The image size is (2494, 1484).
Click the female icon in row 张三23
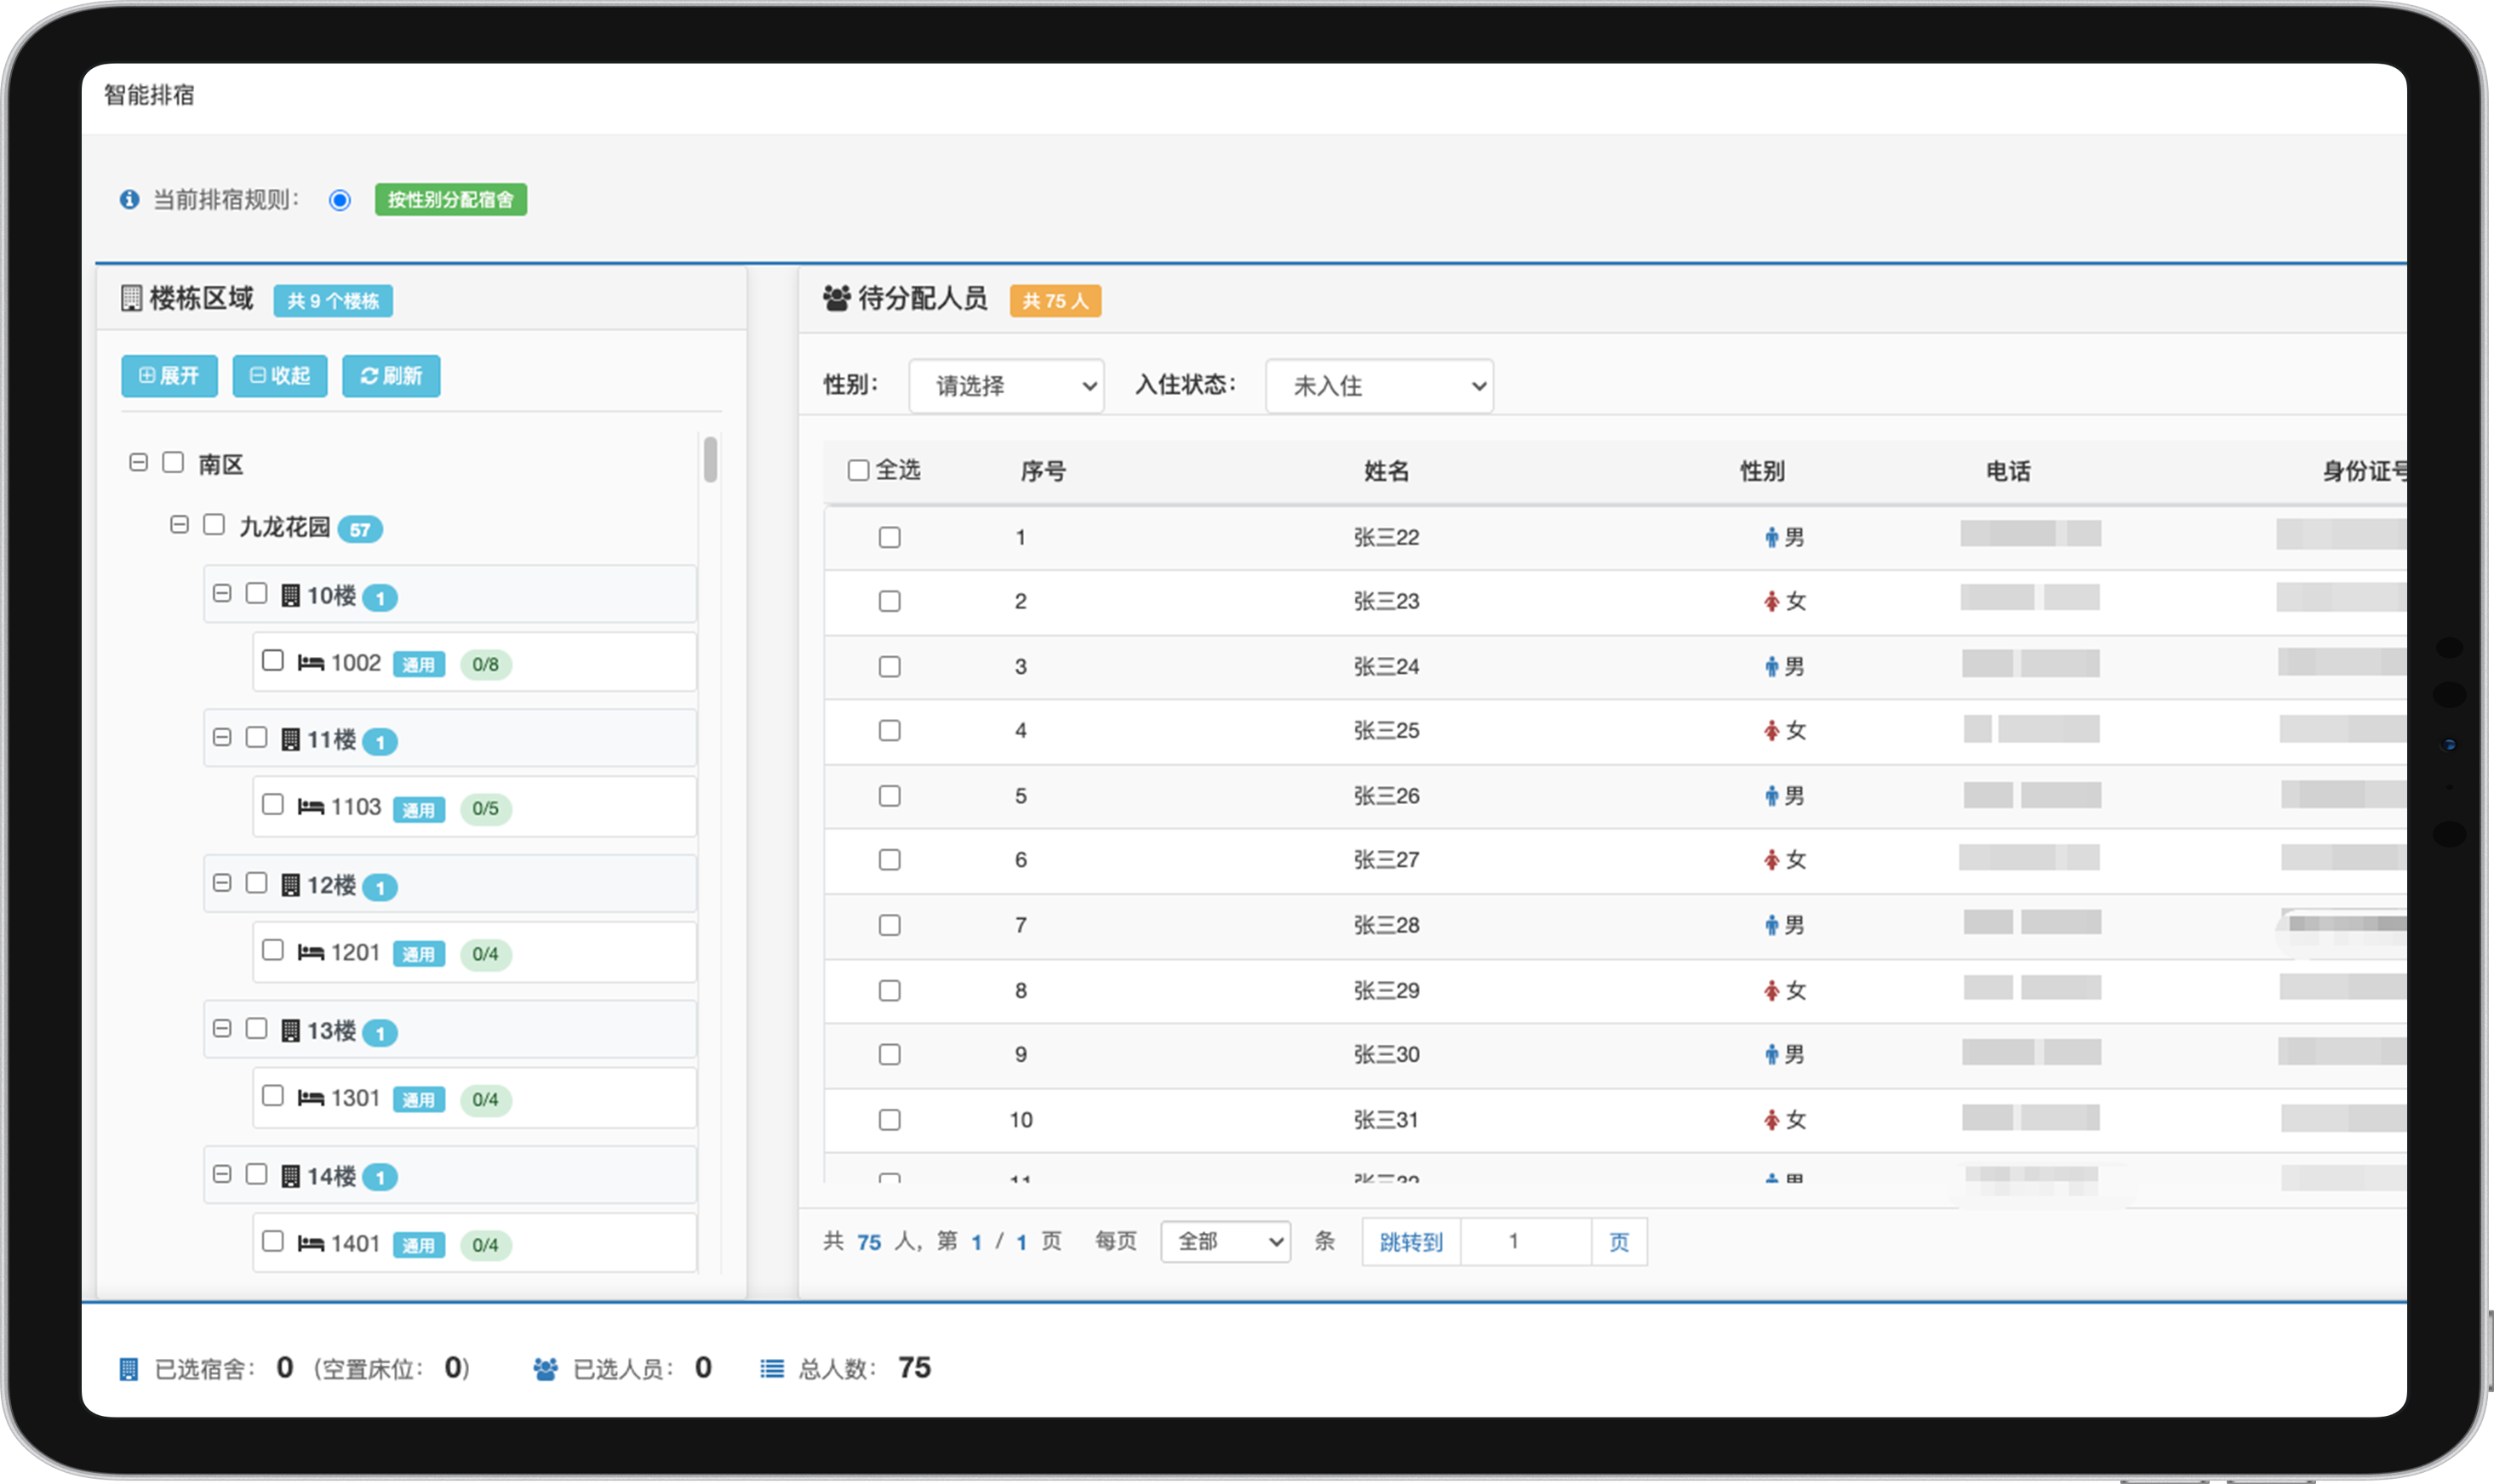pyautogui.click(x=1771, y=602)
